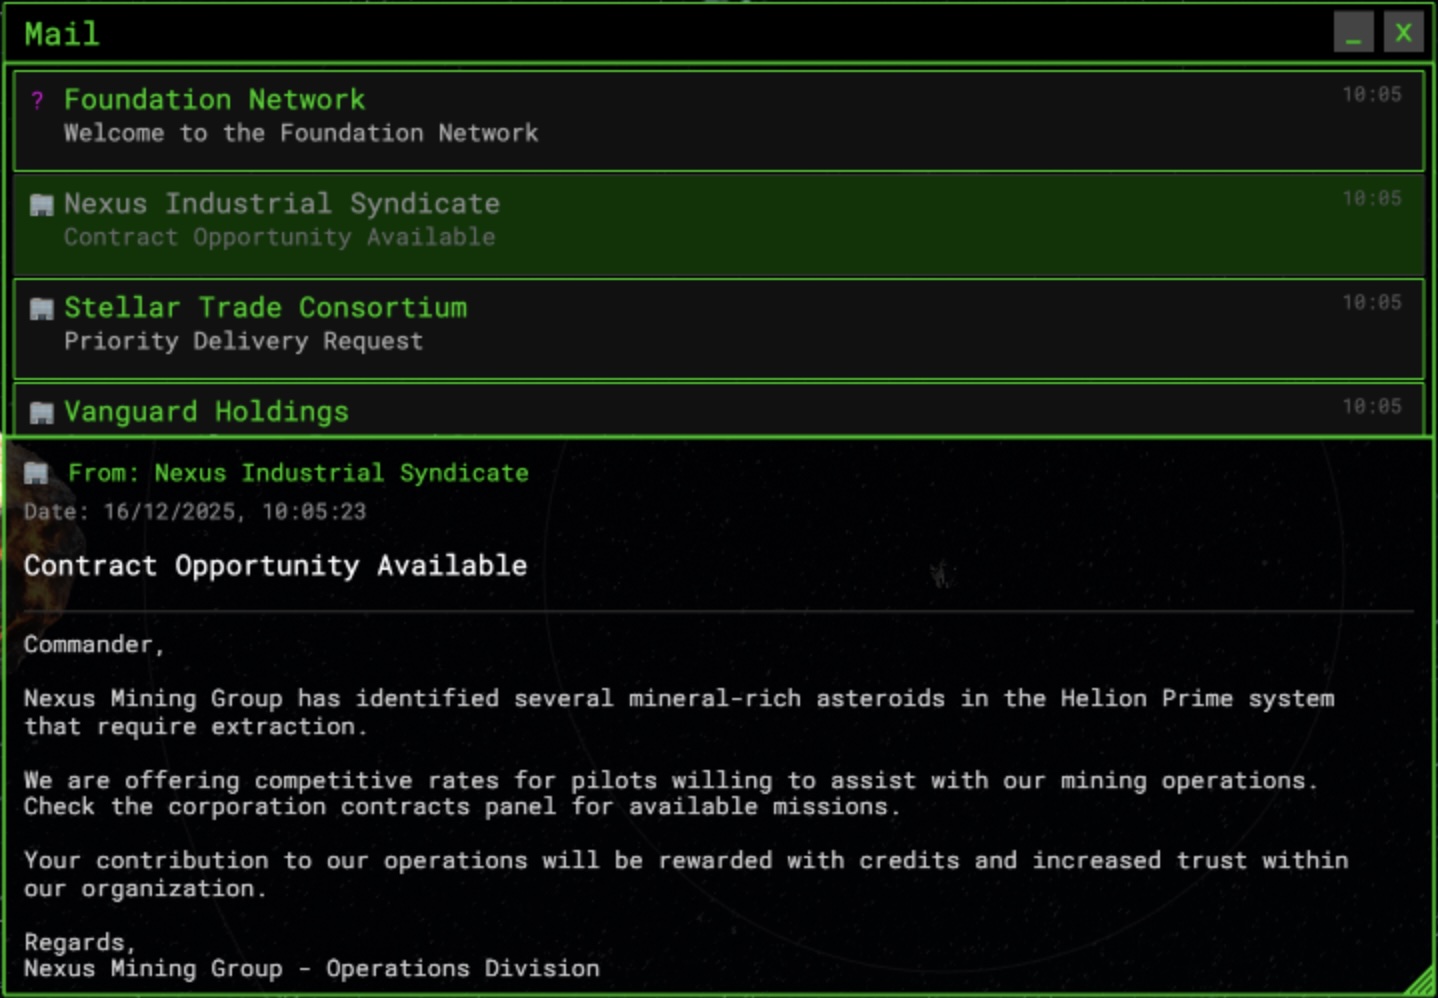Click the Welcome to the Foundation Network subject

pos(301,133)
